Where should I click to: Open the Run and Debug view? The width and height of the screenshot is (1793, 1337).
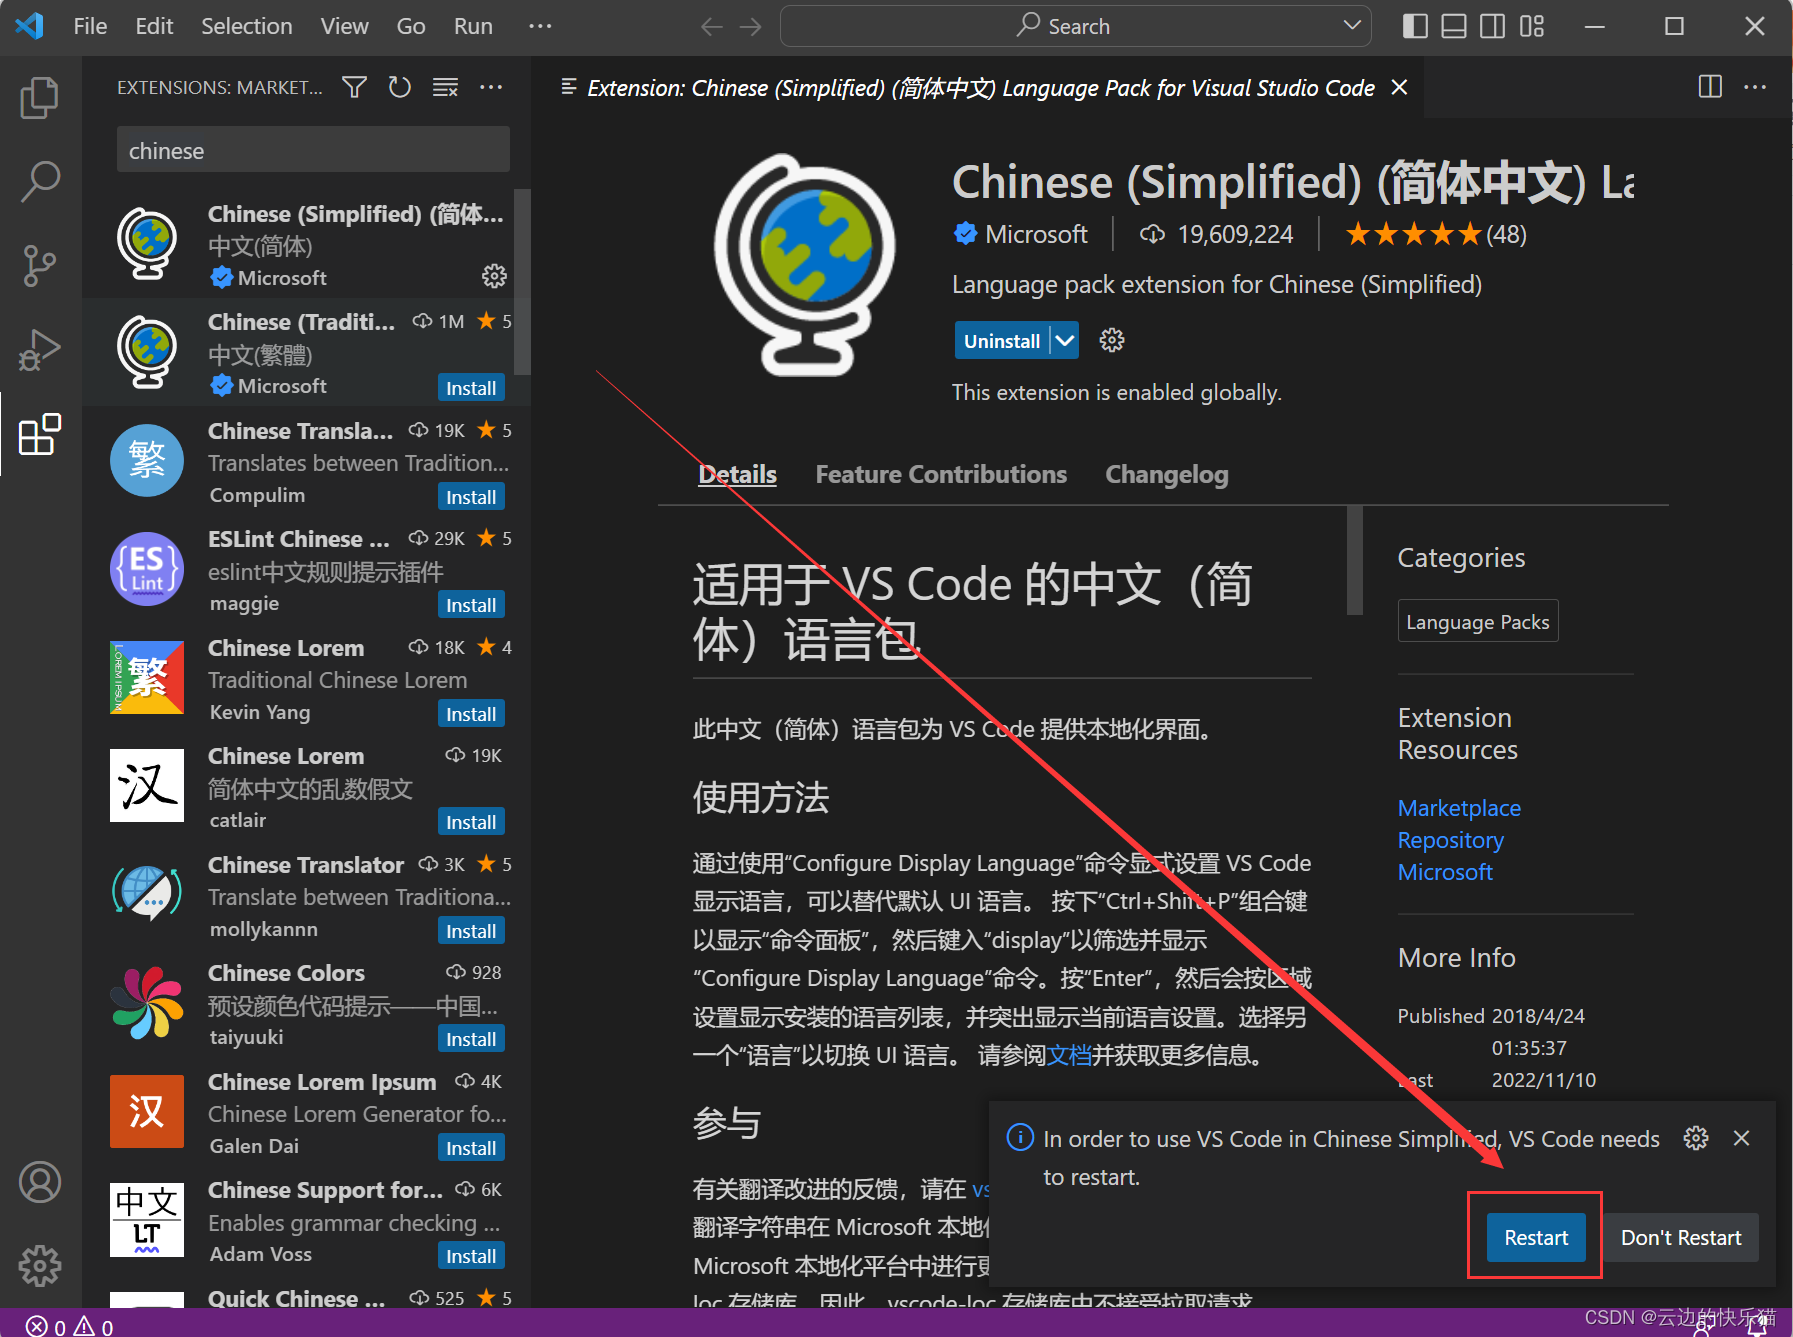(39, 350)
